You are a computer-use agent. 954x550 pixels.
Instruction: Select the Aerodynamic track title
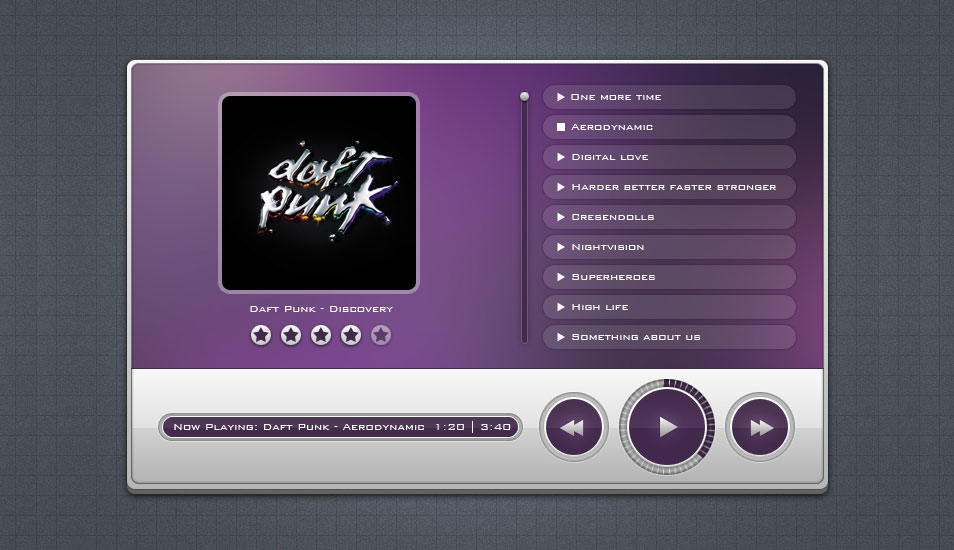[x=612, y=127]
